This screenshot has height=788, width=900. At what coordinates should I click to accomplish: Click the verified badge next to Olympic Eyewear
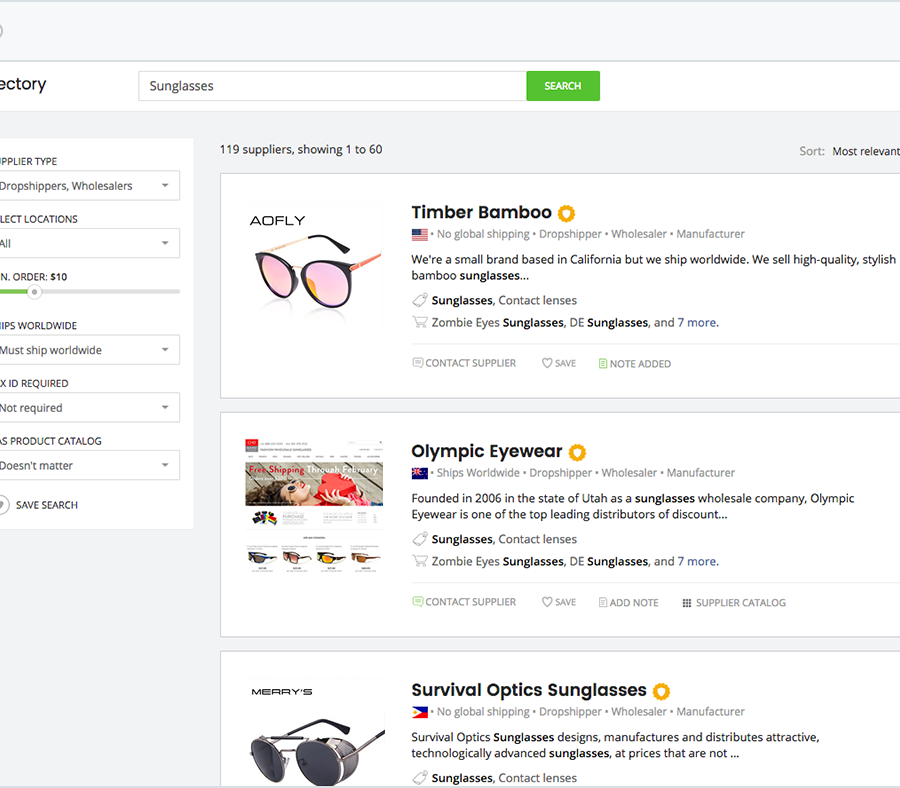pyautogui.click(x=577, y=452)
